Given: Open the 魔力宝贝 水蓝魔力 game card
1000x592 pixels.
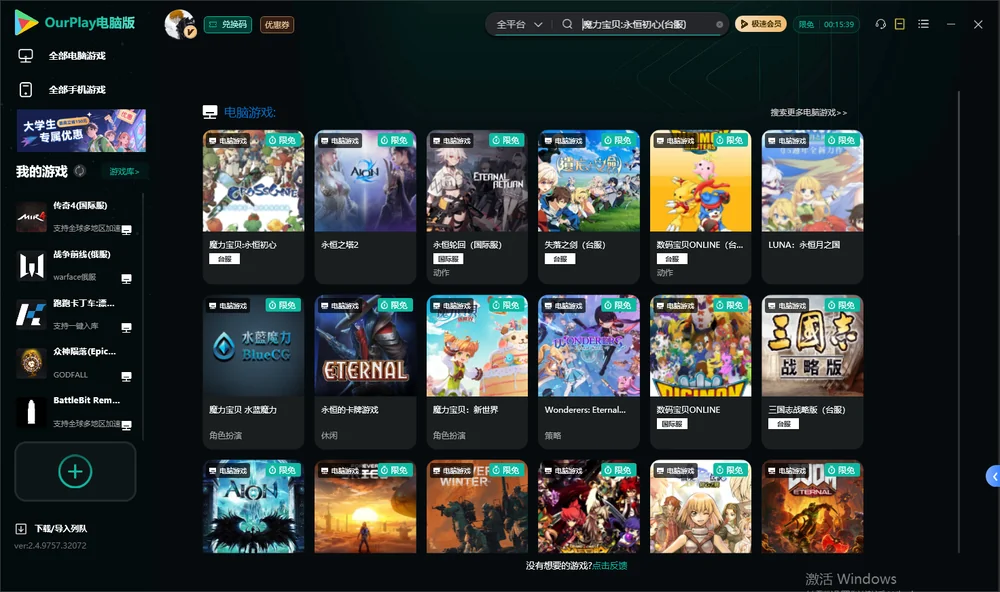Looking at the screenshot, I should 253,372.
